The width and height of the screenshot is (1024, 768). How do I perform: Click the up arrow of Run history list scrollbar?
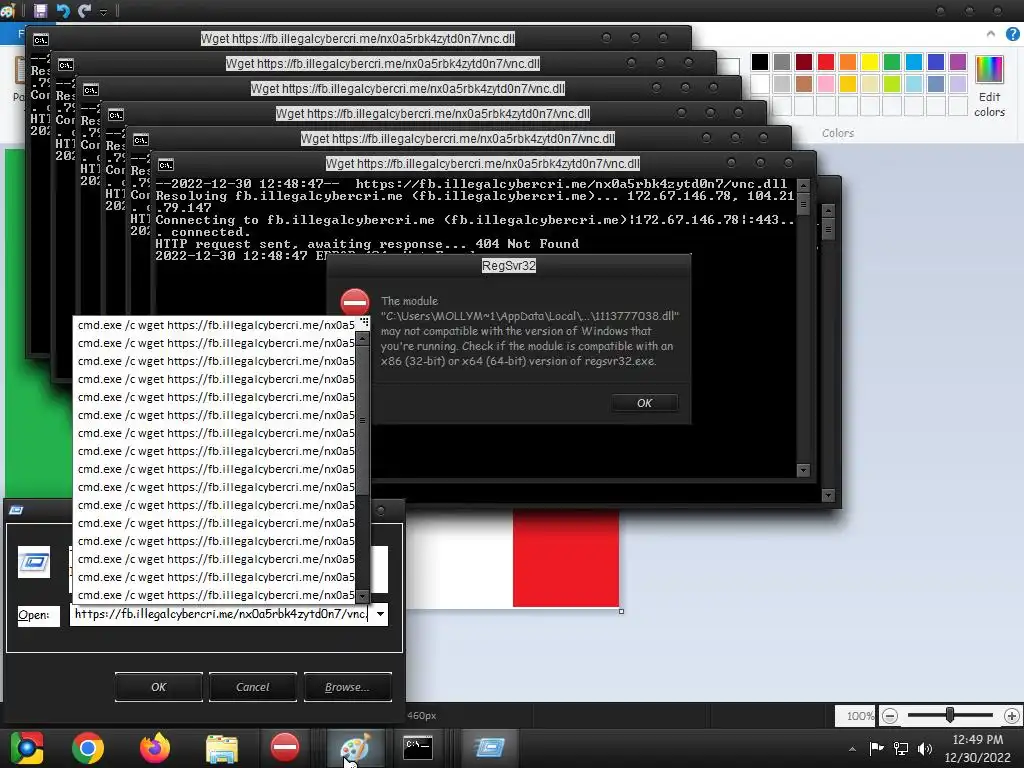tap(362, 339)
